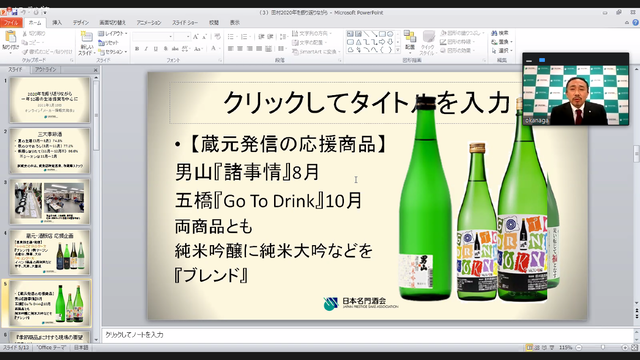Click Shape Outline (図形の枠線) button
The width and height of the screenshot is (640, 360).
pos(457,42)
